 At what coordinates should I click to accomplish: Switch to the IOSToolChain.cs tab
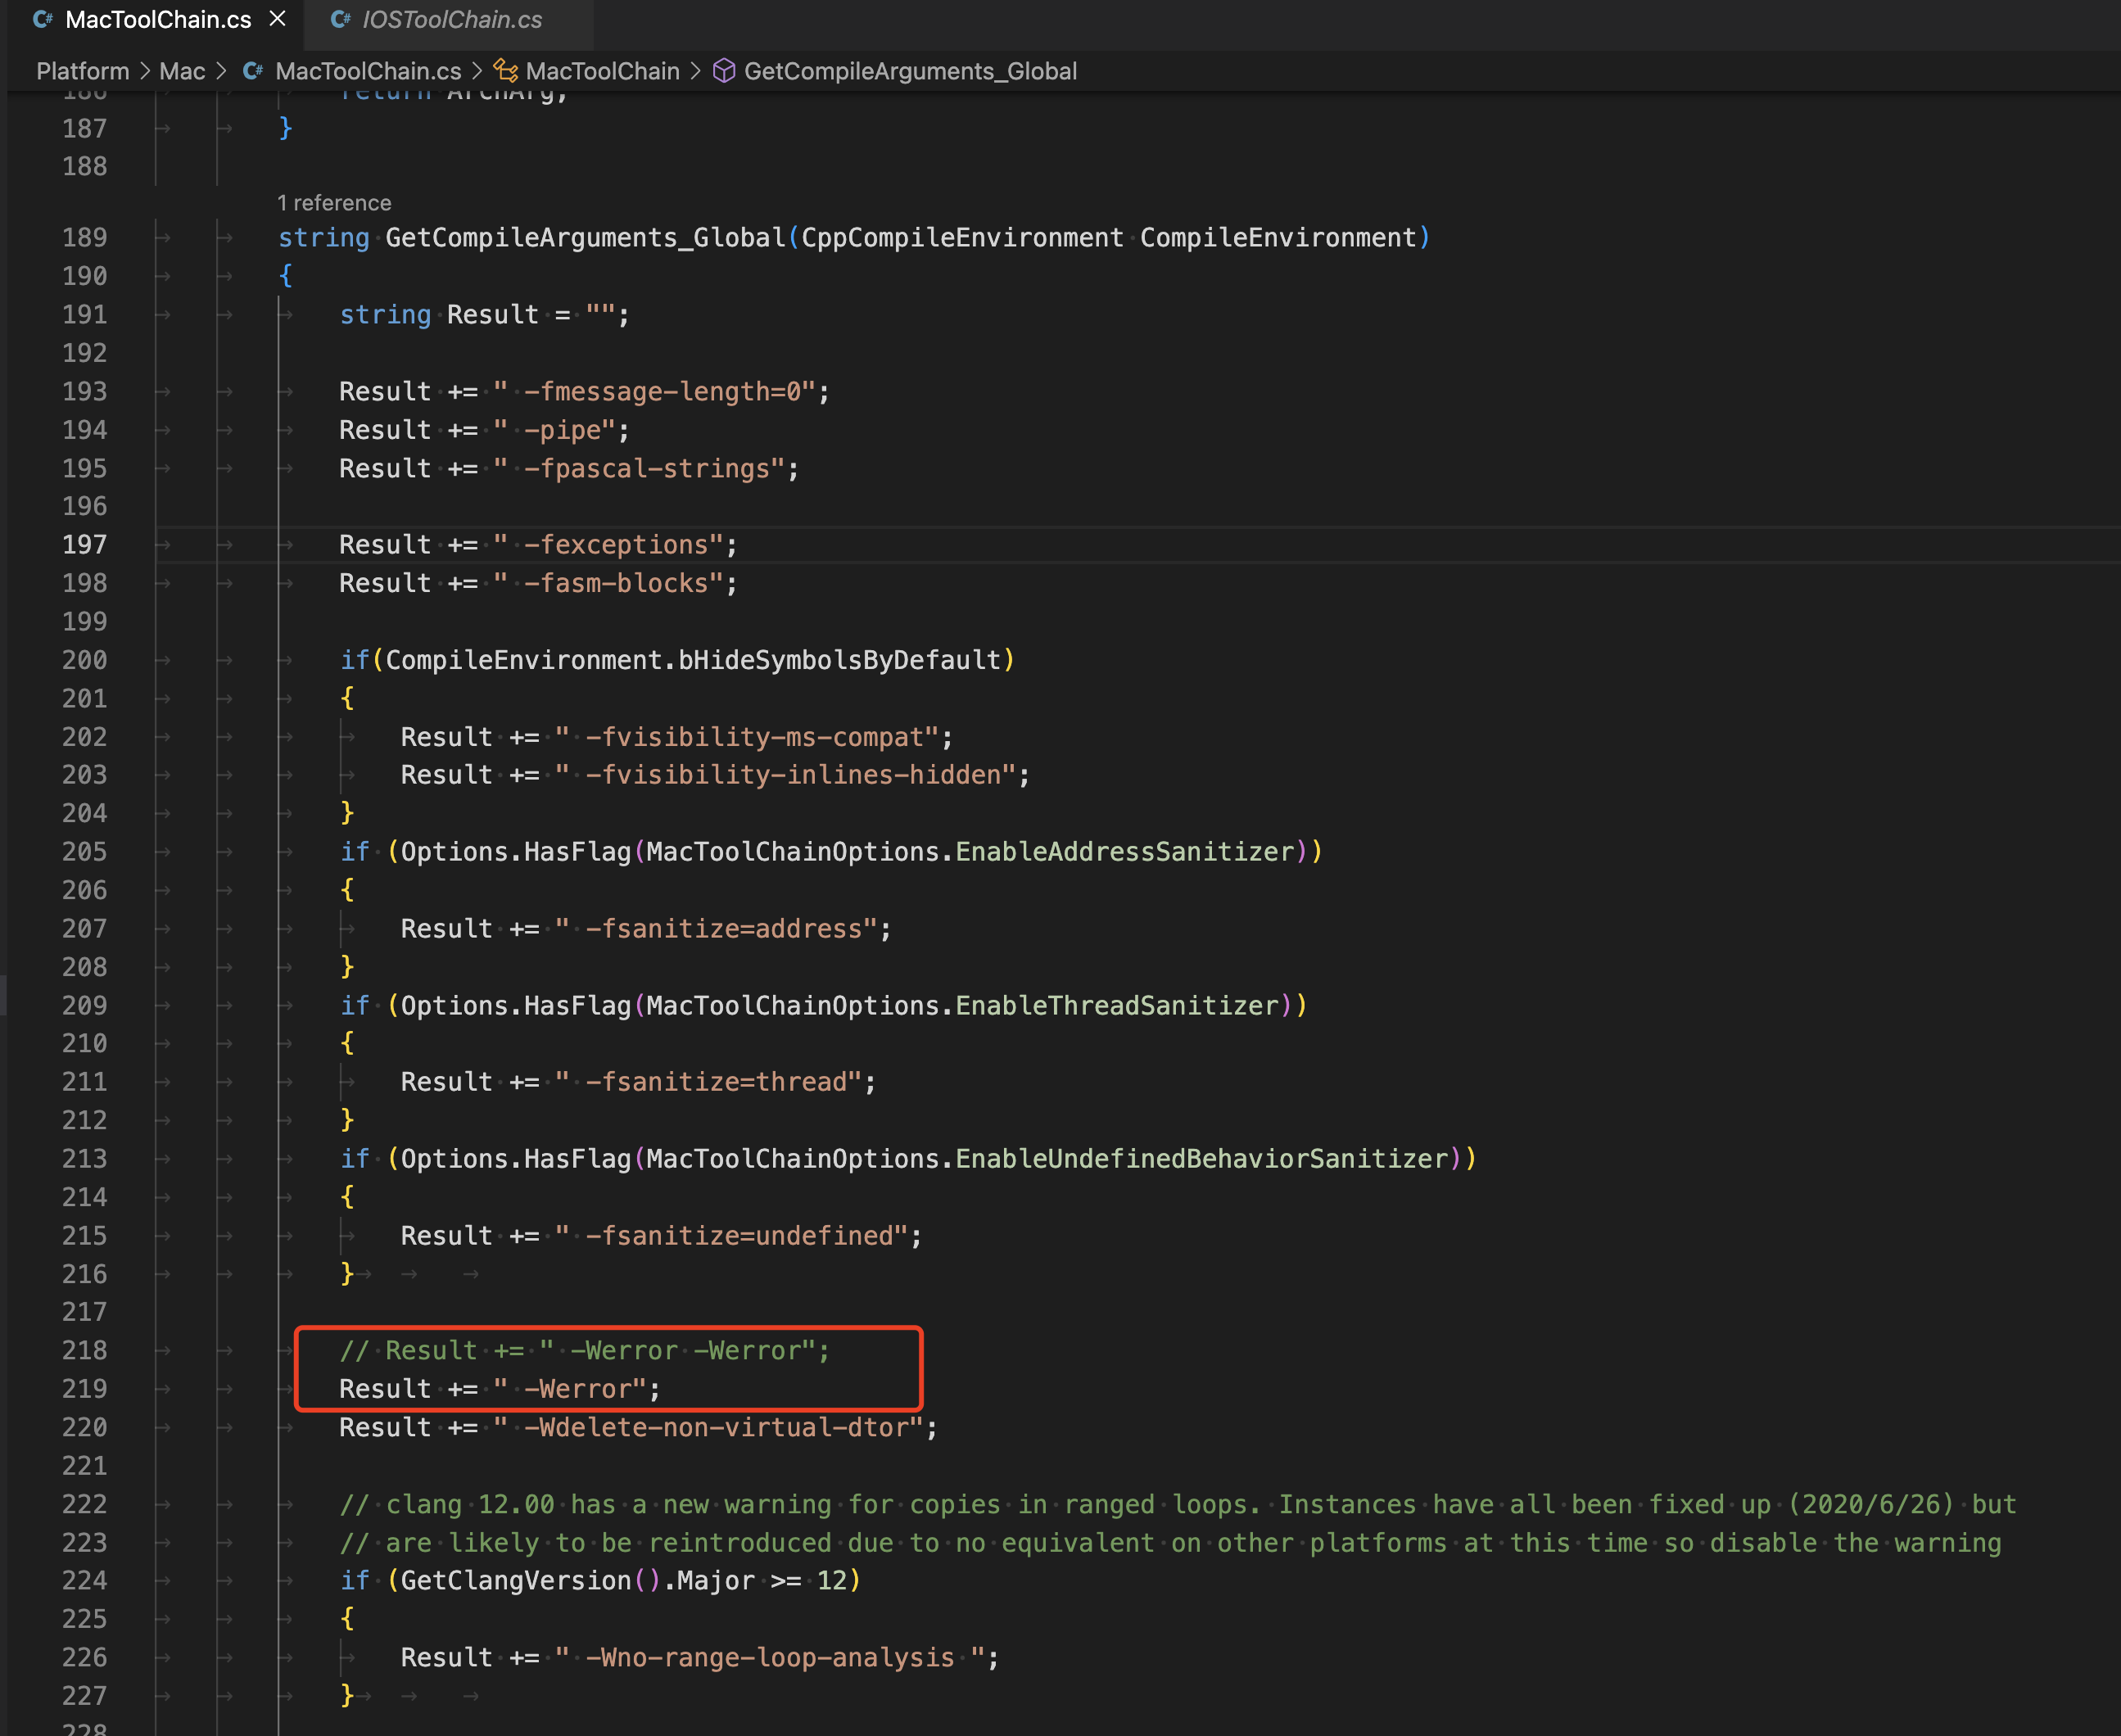click(x=451, y=20)
